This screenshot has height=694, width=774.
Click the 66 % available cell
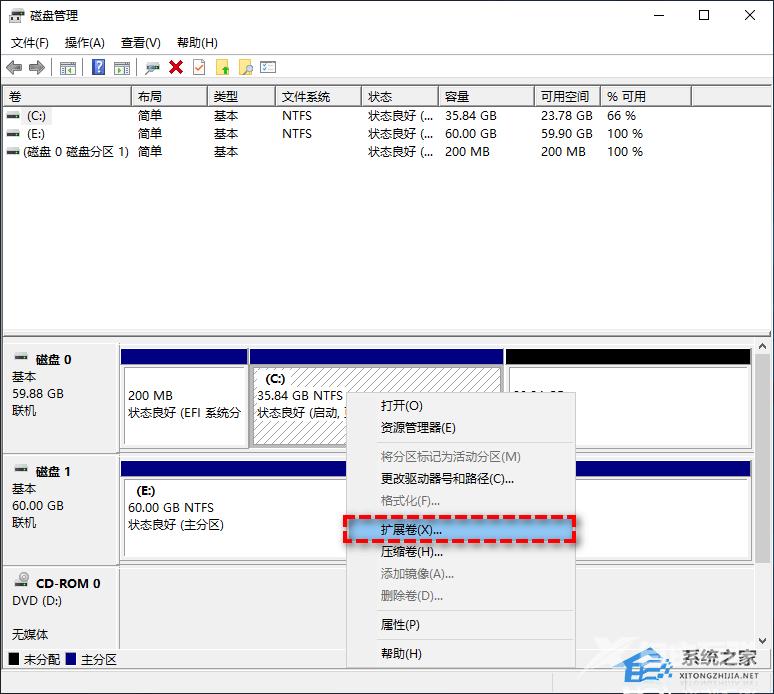click(621, 116)
